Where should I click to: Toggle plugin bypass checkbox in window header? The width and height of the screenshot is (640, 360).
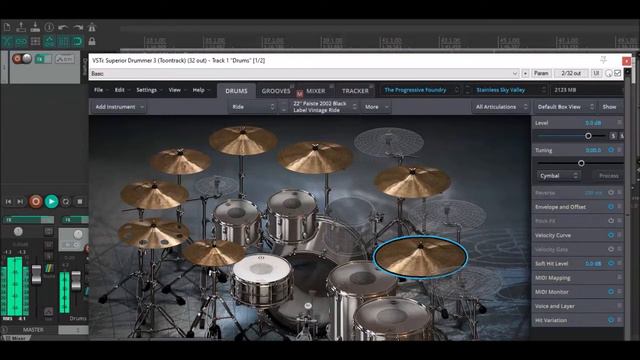[x=618, y=73]
